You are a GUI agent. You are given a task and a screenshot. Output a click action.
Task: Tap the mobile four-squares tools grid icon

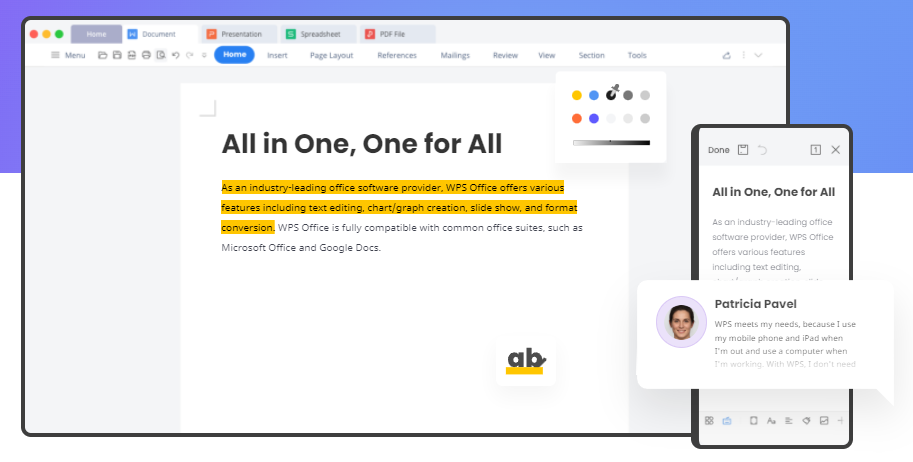coord(709,421)
